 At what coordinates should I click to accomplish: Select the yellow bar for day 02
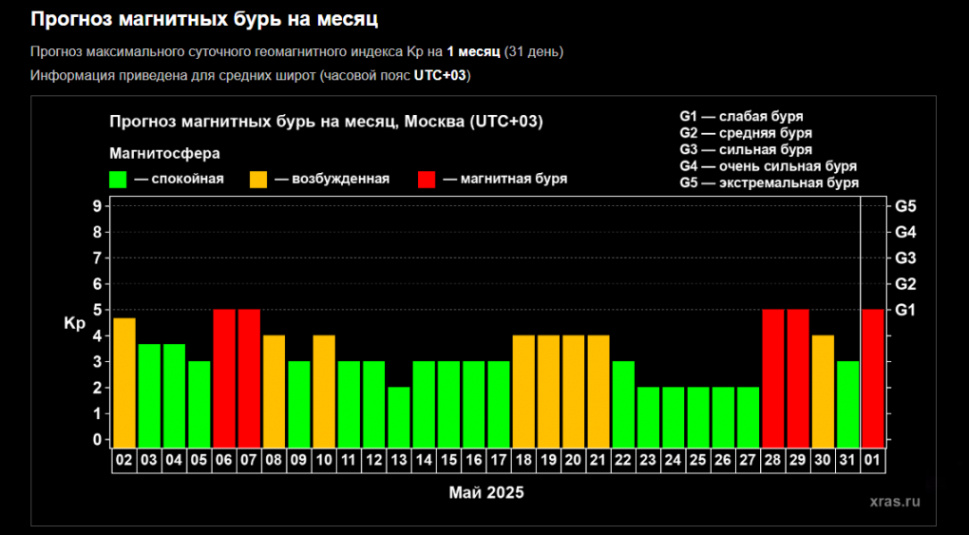coord(124,382)
